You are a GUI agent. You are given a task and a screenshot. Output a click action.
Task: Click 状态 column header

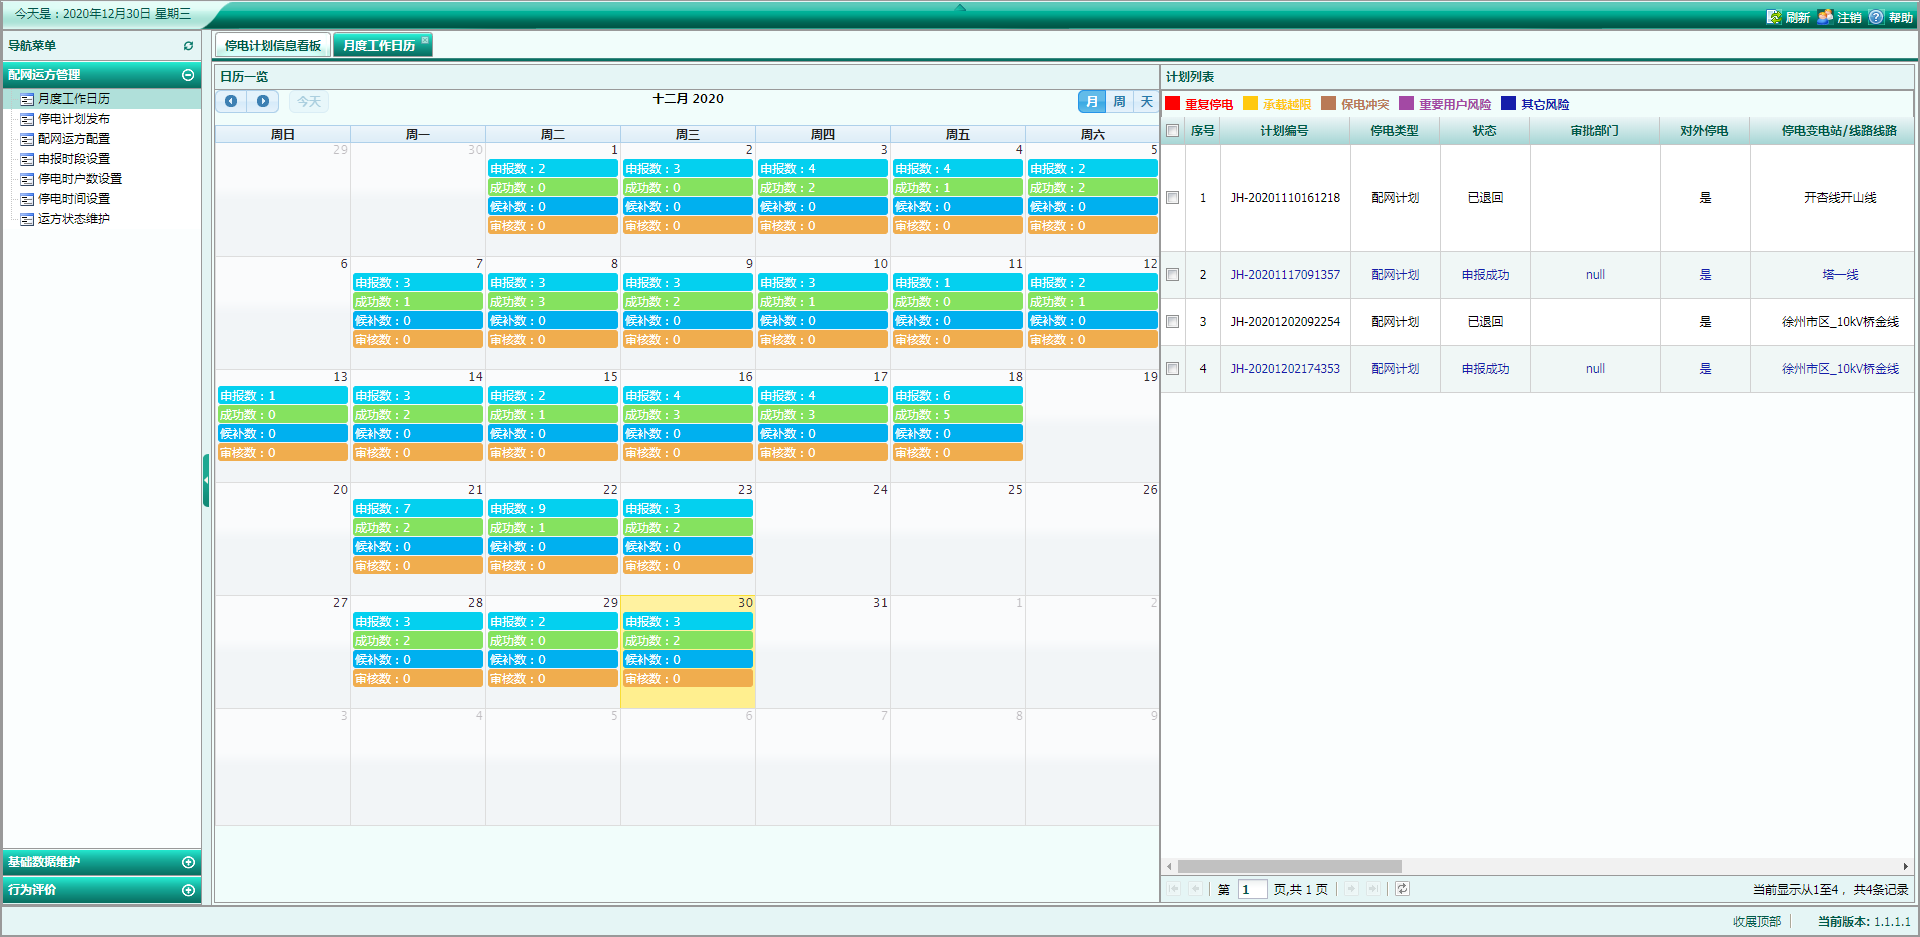[1485, 131]
